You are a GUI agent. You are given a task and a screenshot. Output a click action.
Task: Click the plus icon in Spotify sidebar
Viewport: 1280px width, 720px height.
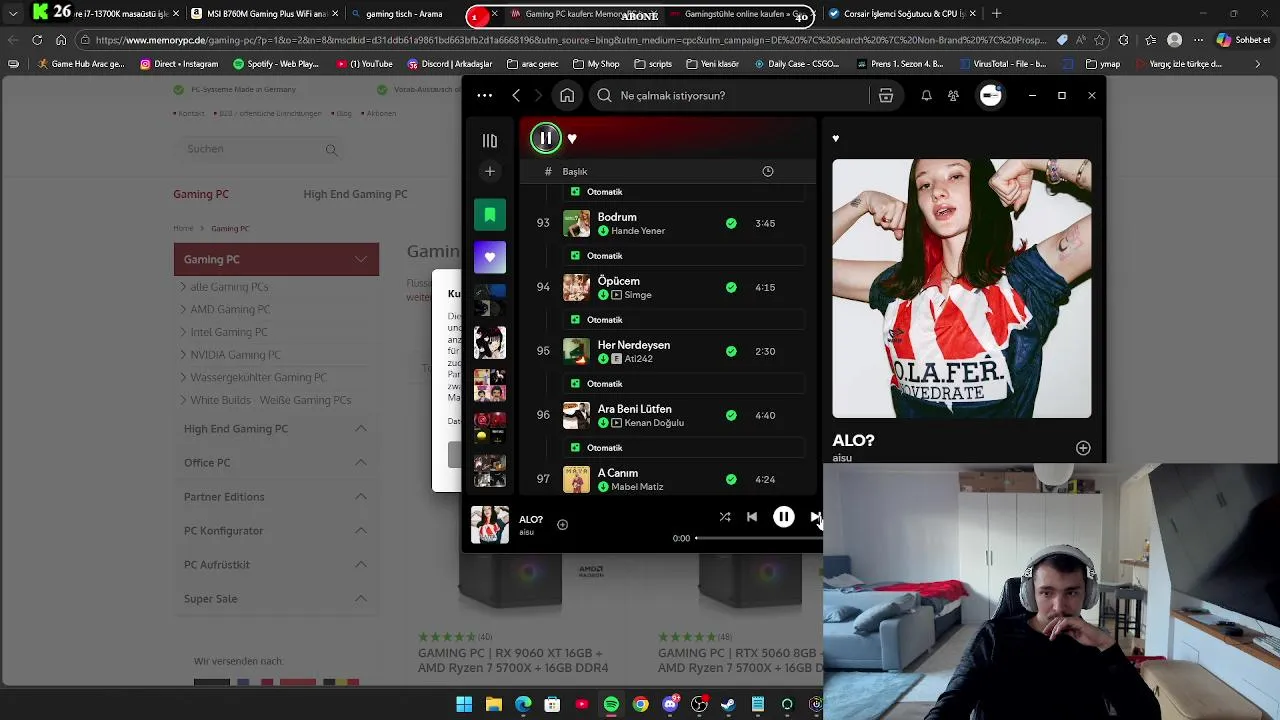click(490, 172)
